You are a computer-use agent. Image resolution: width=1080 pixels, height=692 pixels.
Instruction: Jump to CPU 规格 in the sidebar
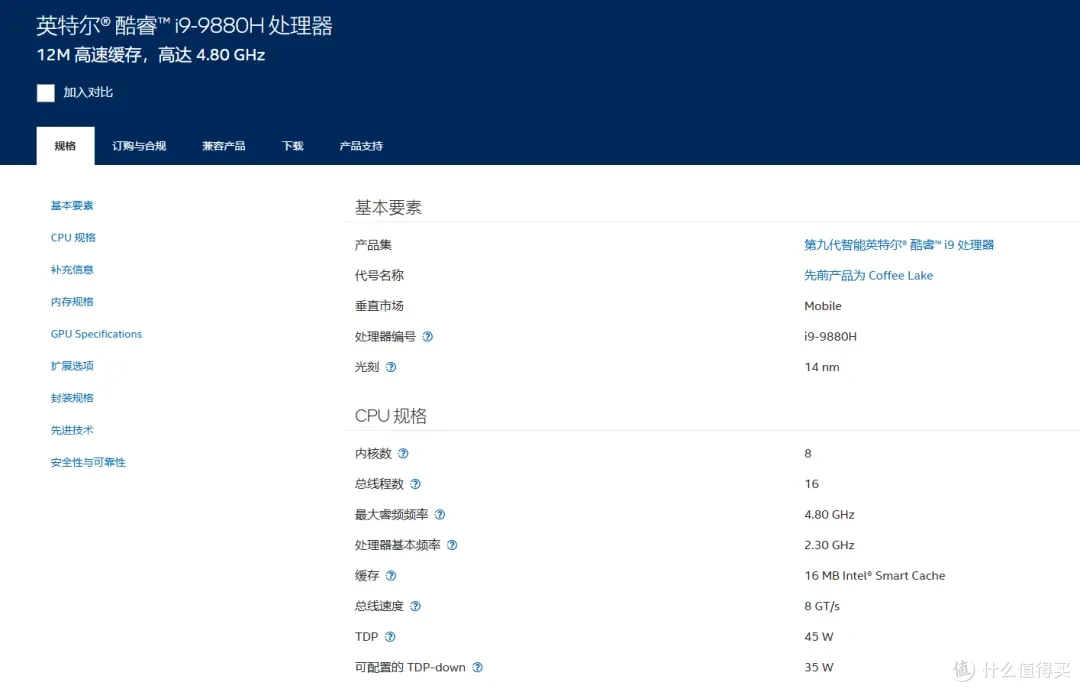(73, 238)
